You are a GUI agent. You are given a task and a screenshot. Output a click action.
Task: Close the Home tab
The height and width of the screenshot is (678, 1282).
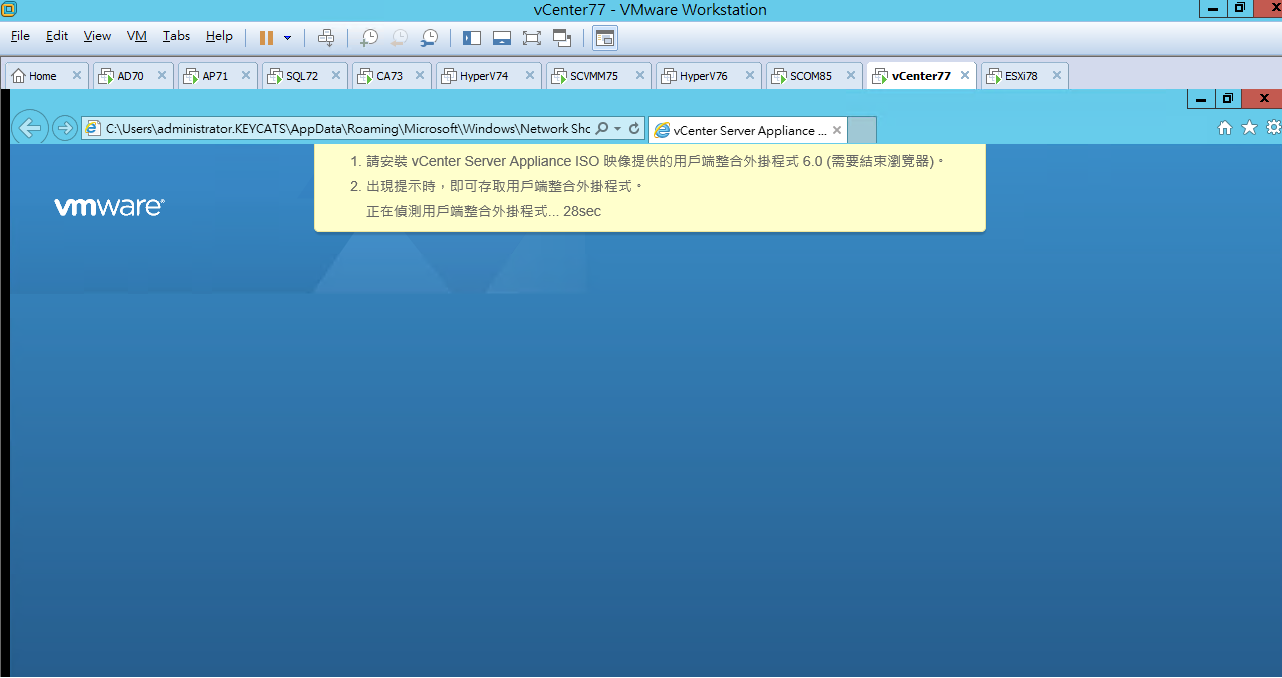(77, 75)
